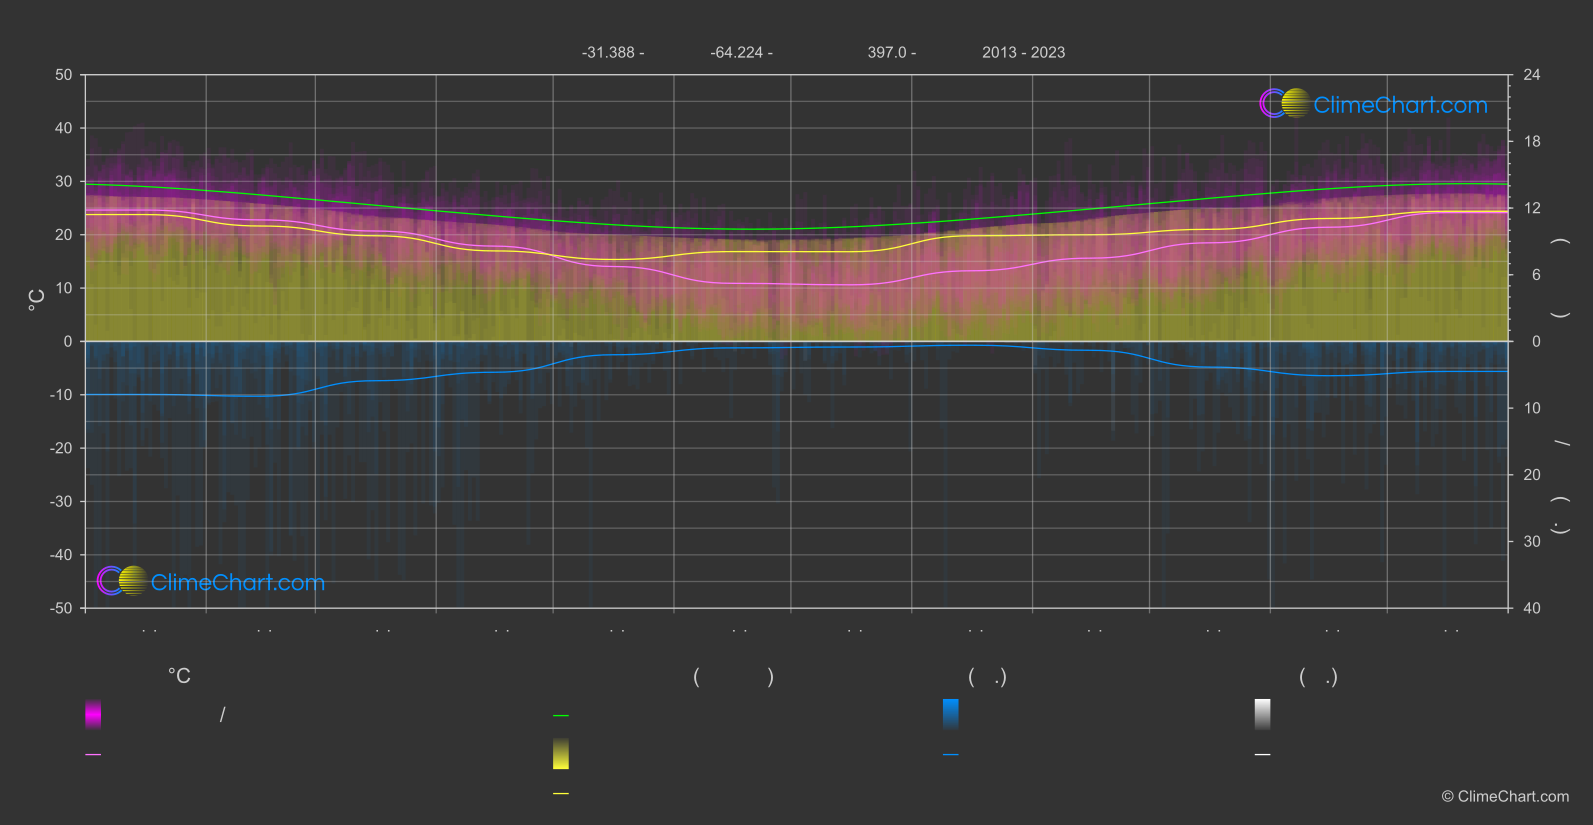The height and width of the screenshot is (825, 1593).
Task: Click the °C heading in the legend
Action: 179,677
